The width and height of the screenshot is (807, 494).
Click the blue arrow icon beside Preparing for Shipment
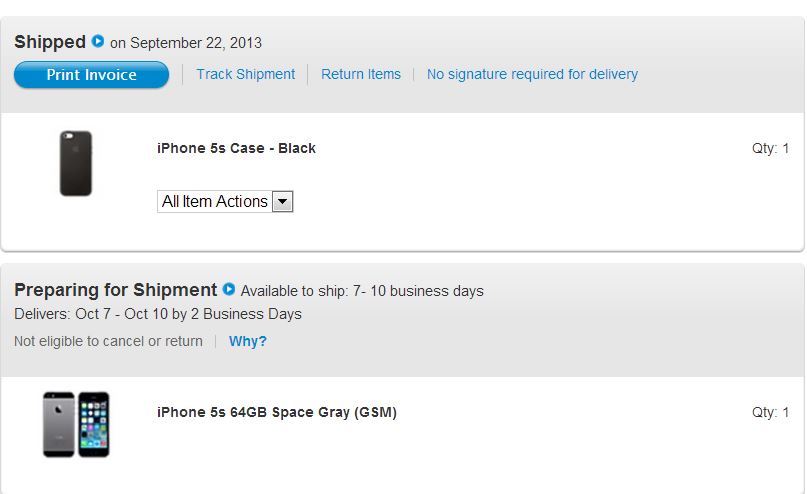229,289
